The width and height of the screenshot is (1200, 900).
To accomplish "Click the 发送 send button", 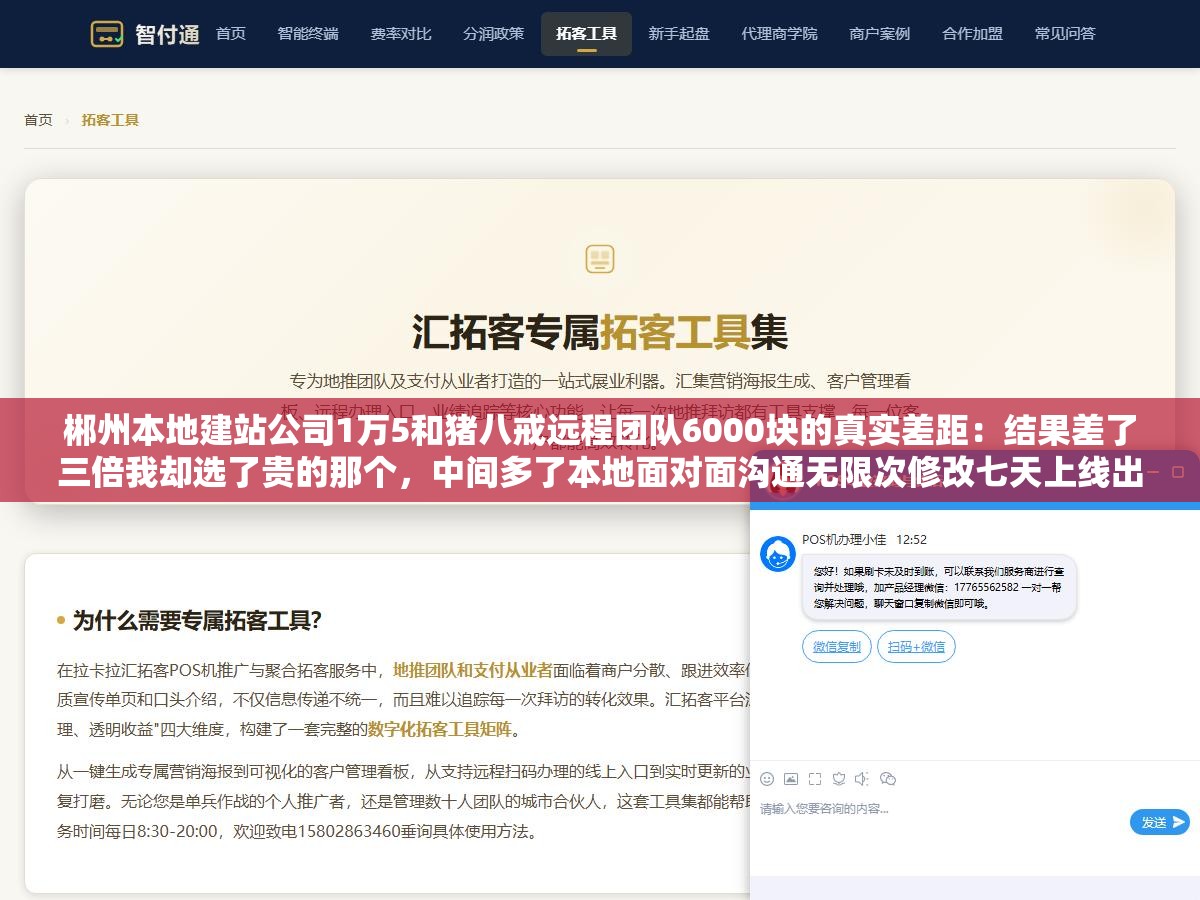I will pos(1160,822).
